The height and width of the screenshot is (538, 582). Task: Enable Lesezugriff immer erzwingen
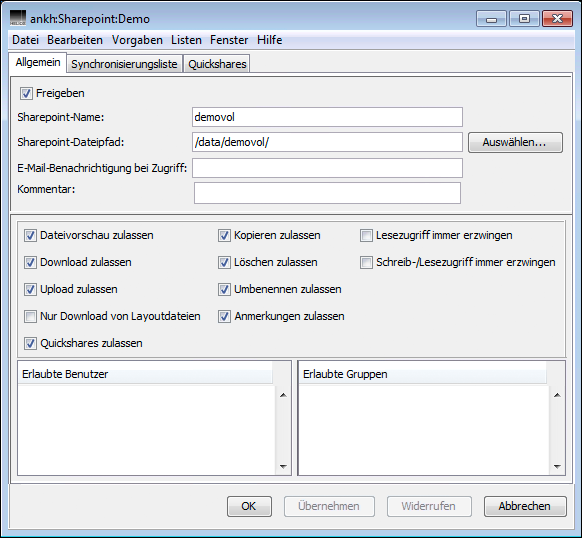366,235
